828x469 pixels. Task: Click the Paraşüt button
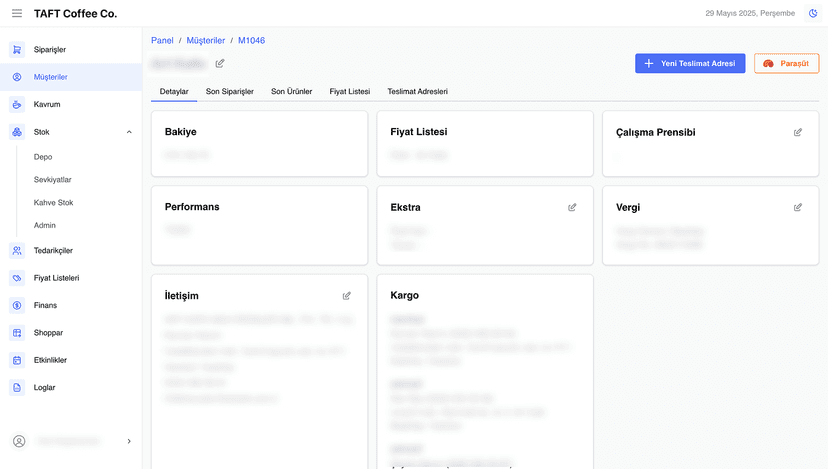tap(786, 63)
